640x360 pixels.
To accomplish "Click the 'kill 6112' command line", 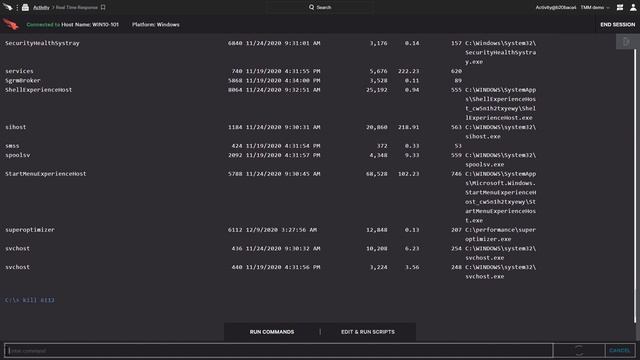I will tap(30, 300).
